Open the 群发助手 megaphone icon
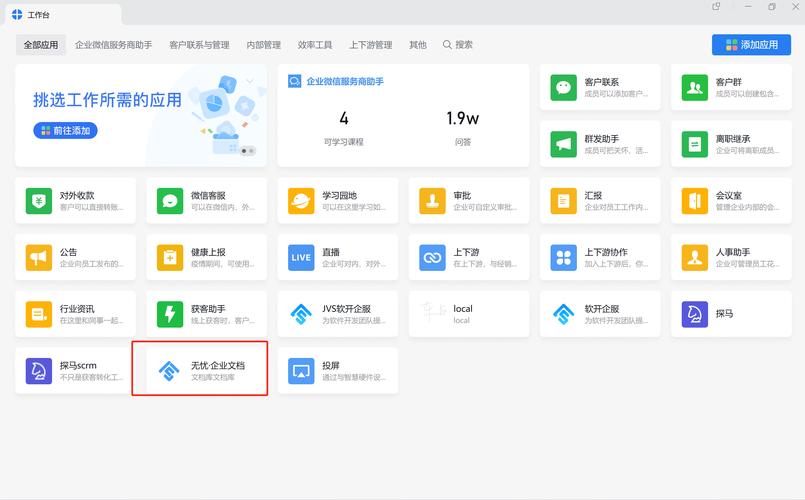The image size is (805, 500). click(564, 144)
